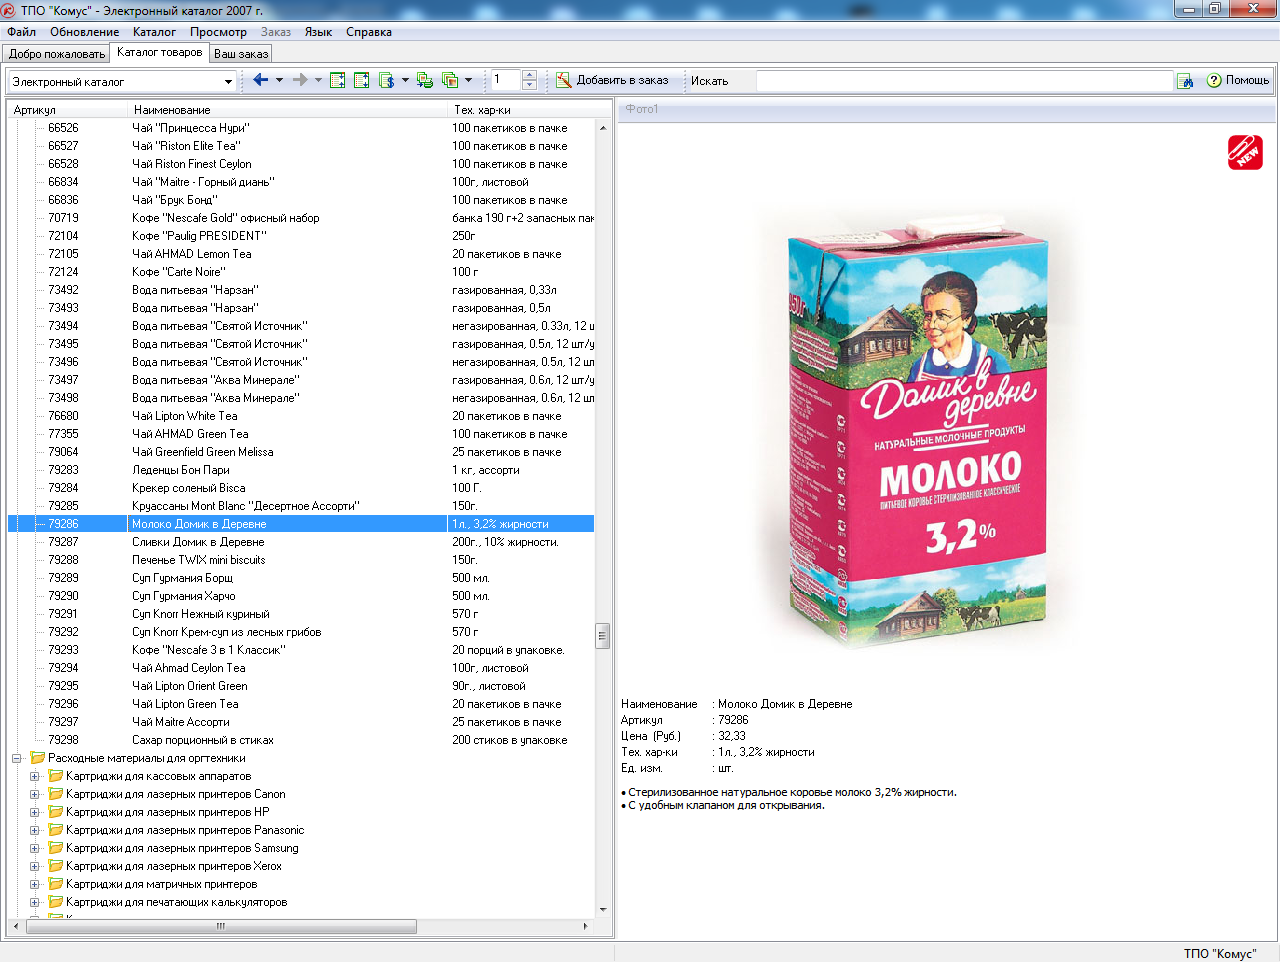Sort by the Наименование column header

click(289, 110)
